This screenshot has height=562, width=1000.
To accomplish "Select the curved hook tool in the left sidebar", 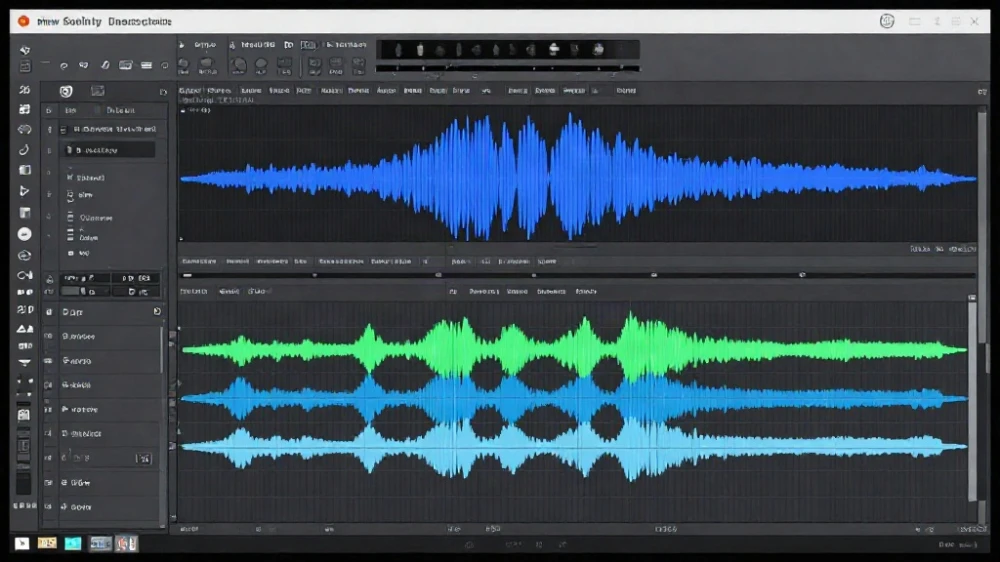I will [24, 150].
